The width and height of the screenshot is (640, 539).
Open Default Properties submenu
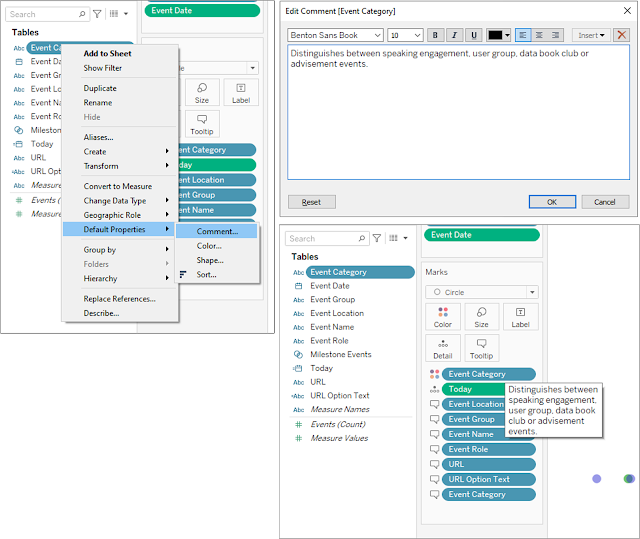click(119, 229)
